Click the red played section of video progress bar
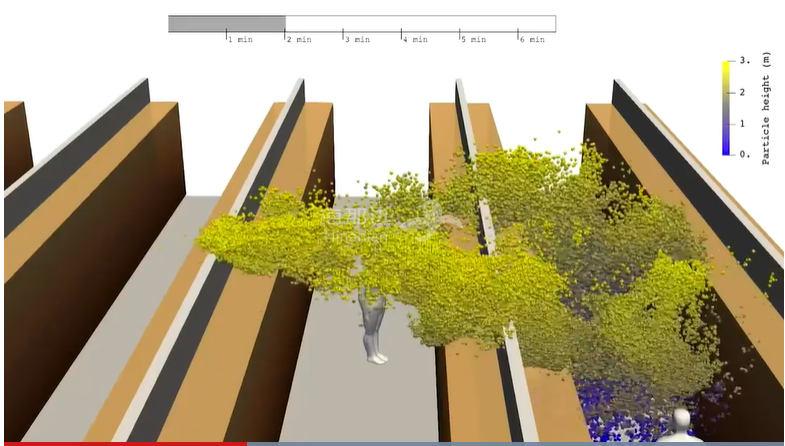This screenshot has height=446, width=785. pos(120,443)
